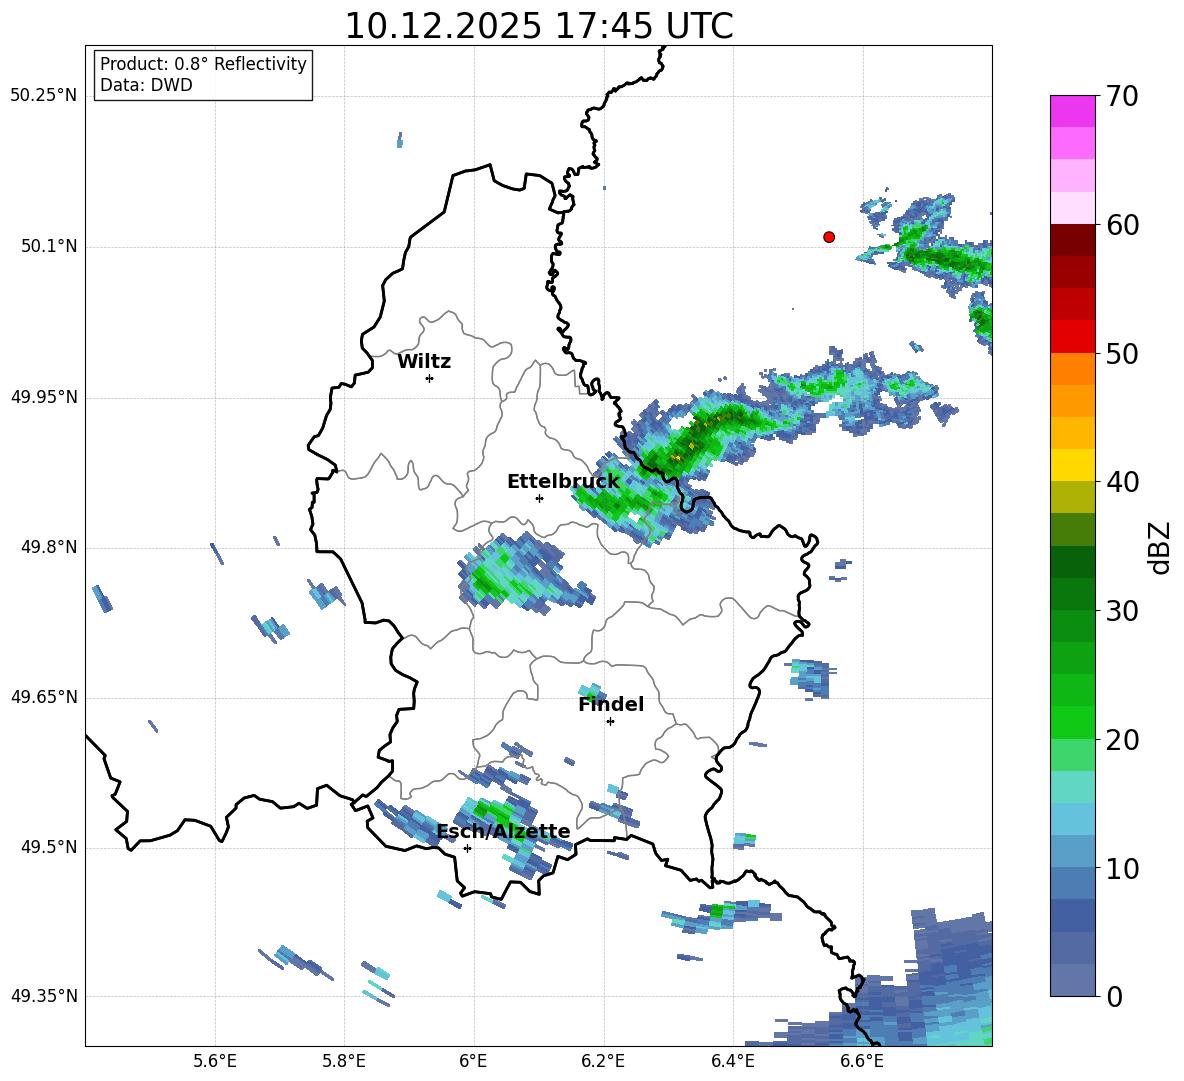The width and height of the screenshot is (1184, 1081).
Task: Click the Findel city label
Action: [611, 704]
